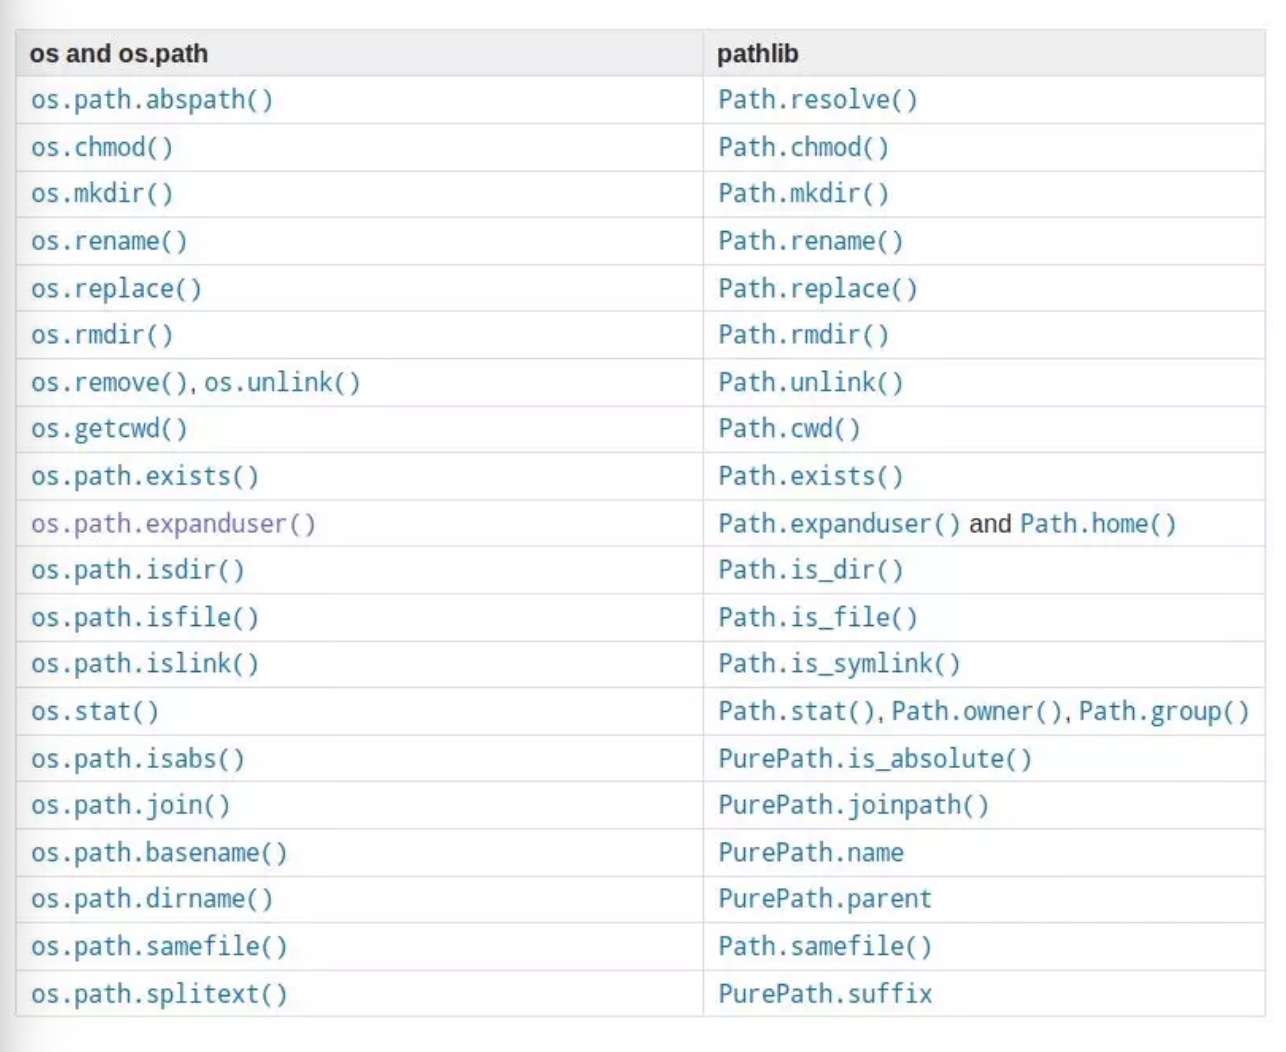Select the Path.mkdir() link
The image size is (1286, 1052).
click(x=790, y=195)
